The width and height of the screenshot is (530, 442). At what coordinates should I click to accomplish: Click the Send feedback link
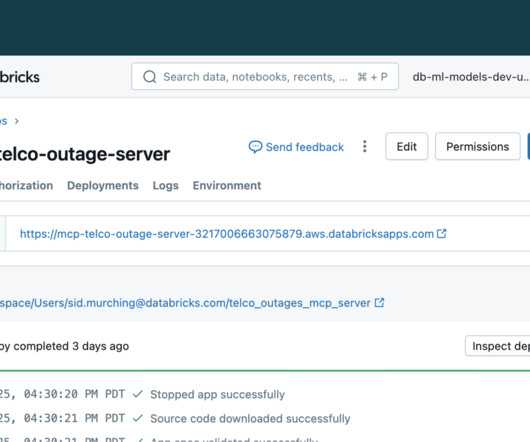[296, 147]
